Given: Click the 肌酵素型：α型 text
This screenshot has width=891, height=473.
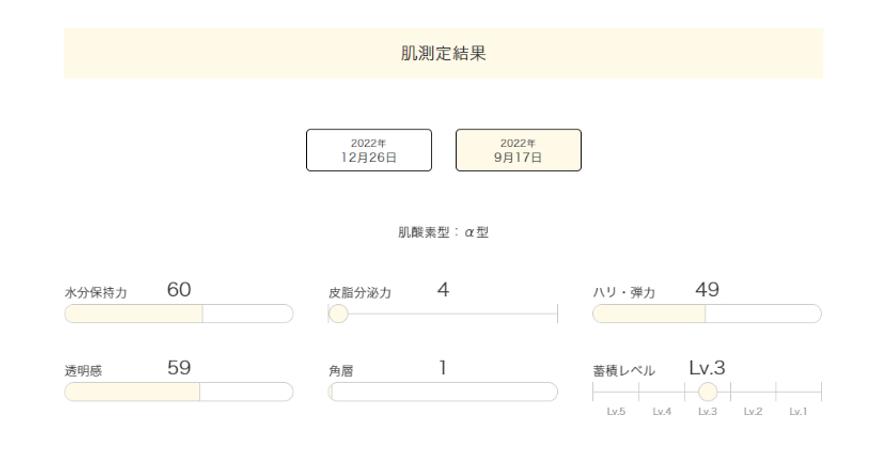Looking at the screenshot, I should [443, 233].
